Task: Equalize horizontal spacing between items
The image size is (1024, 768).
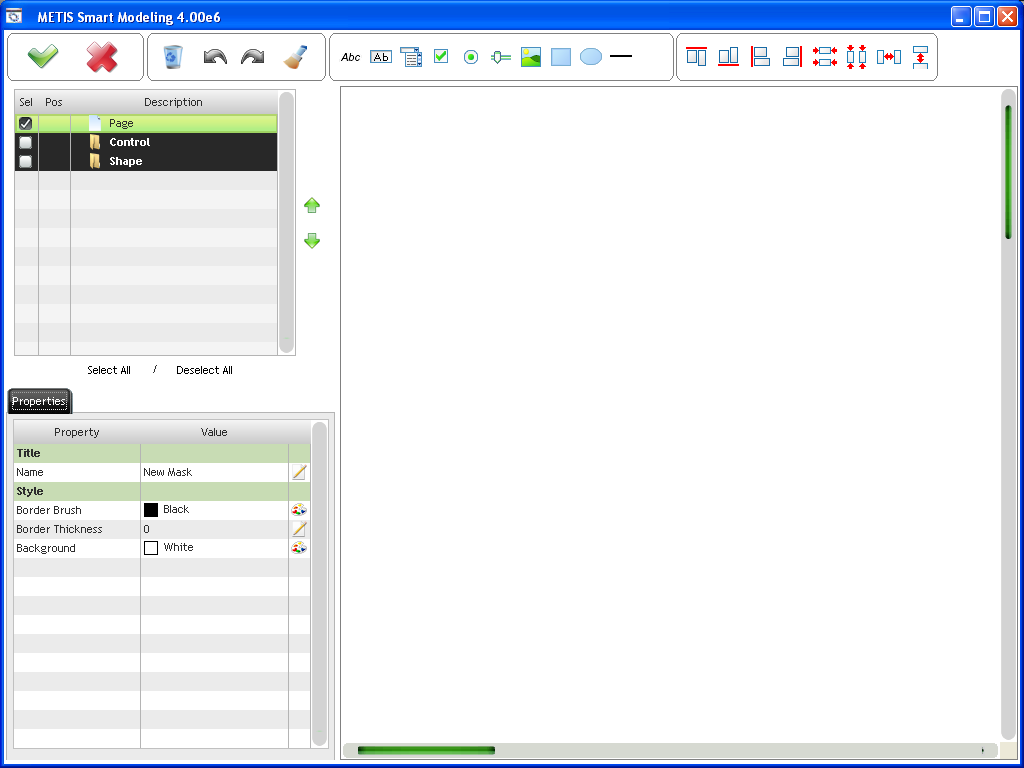Action: (x=889, y=57)
